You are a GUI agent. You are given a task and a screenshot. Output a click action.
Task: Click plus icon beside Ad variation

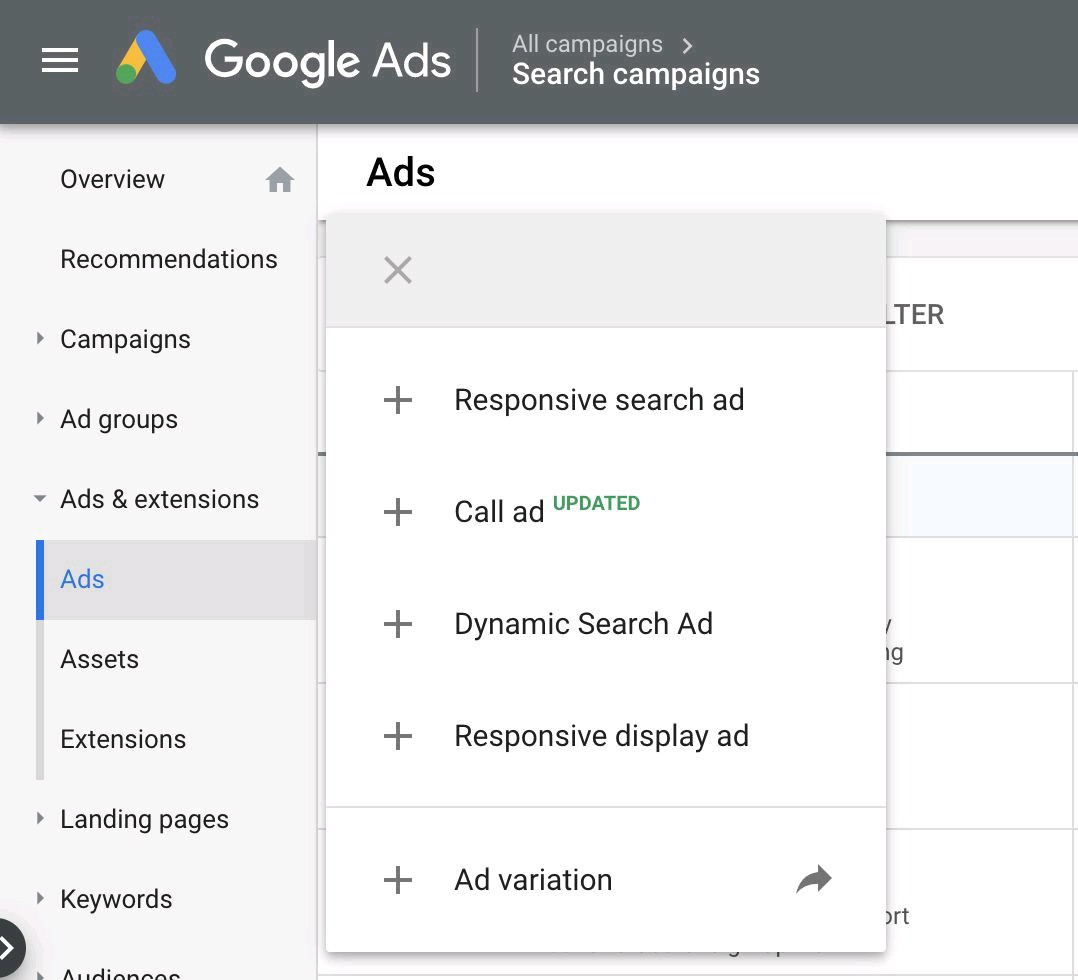click(x=398, y=880)
